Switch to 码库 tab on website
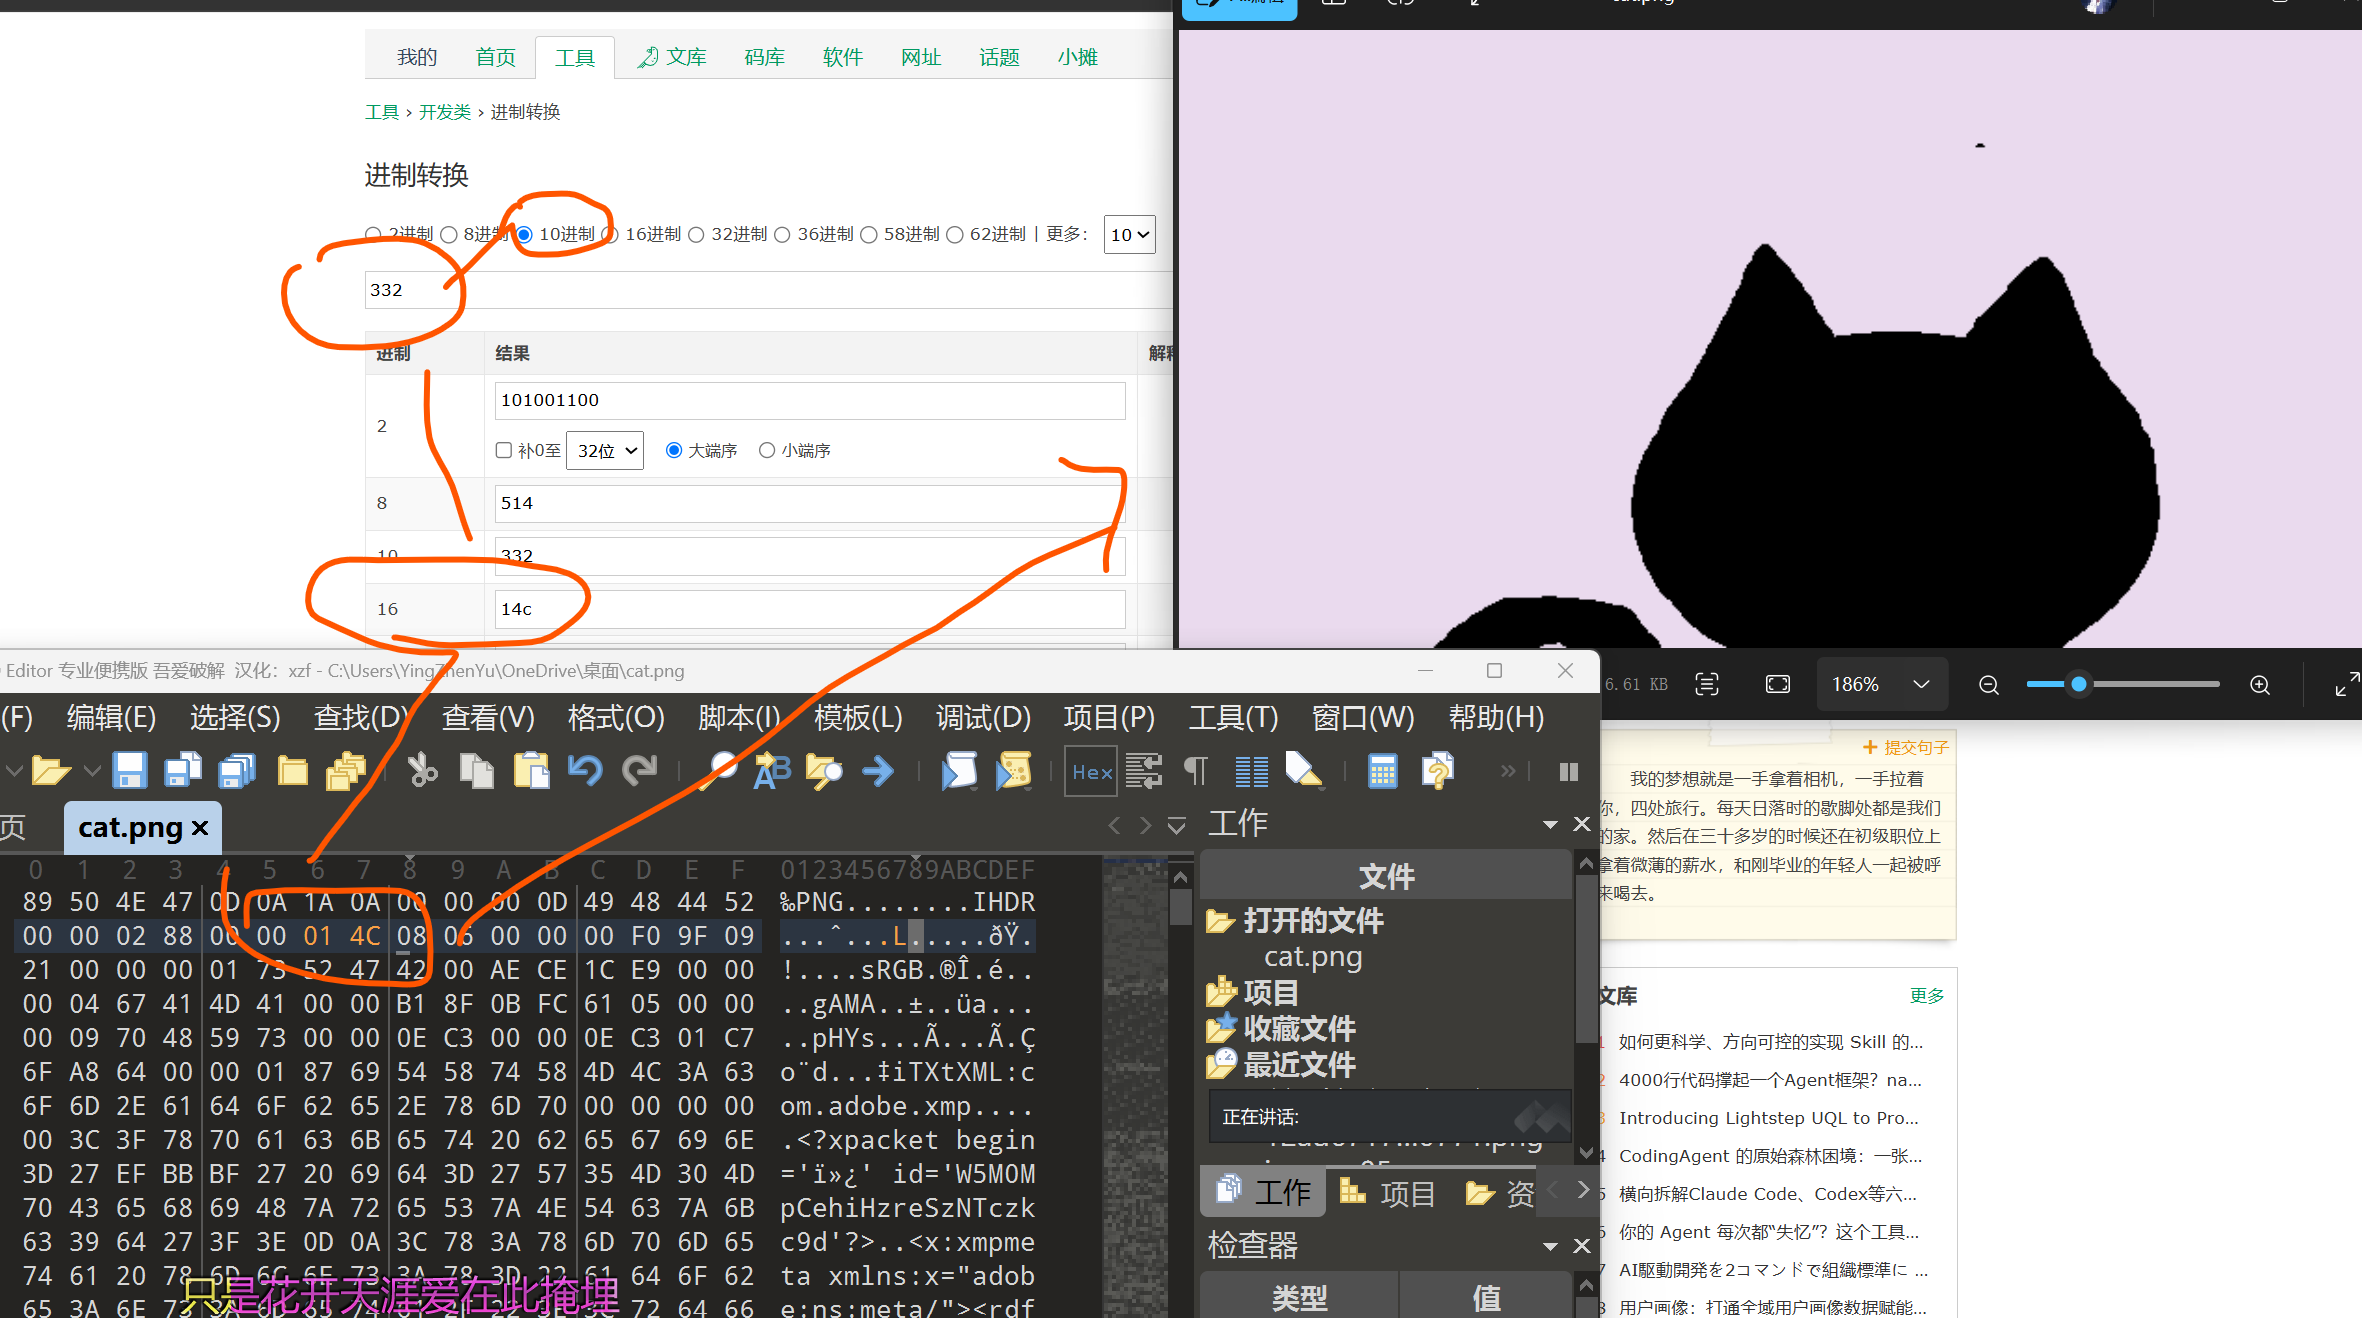Image resolution: width=2362 pixels, height=1318 pixels. [x=764, y=57]
